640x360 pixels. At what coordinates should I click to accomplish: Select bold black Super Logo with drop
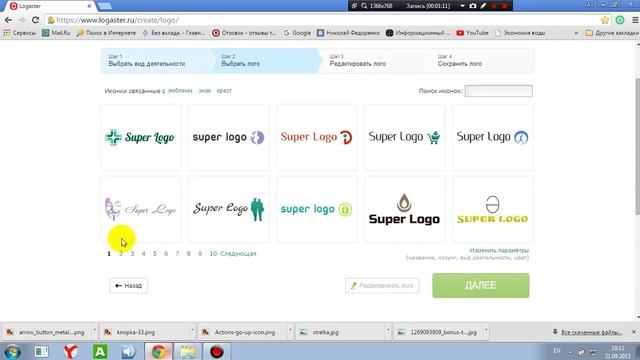pos(404,209)
